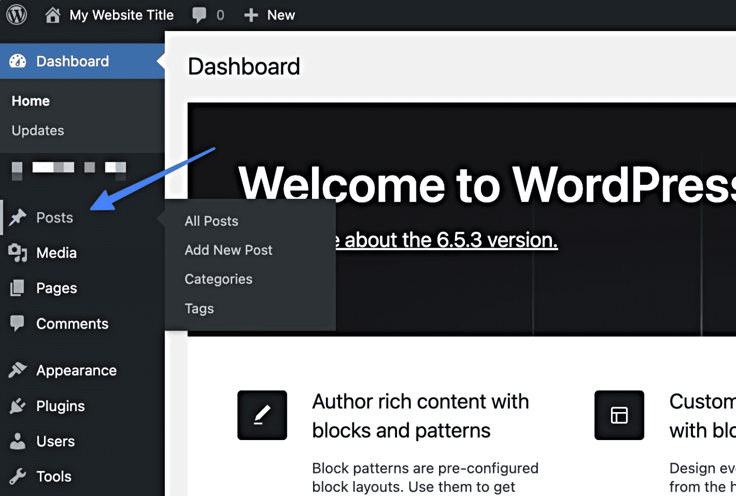Click the pencil edit icon tile
Image resolution: width=736 pixels, height=496 pixels.
coord(262,415)
